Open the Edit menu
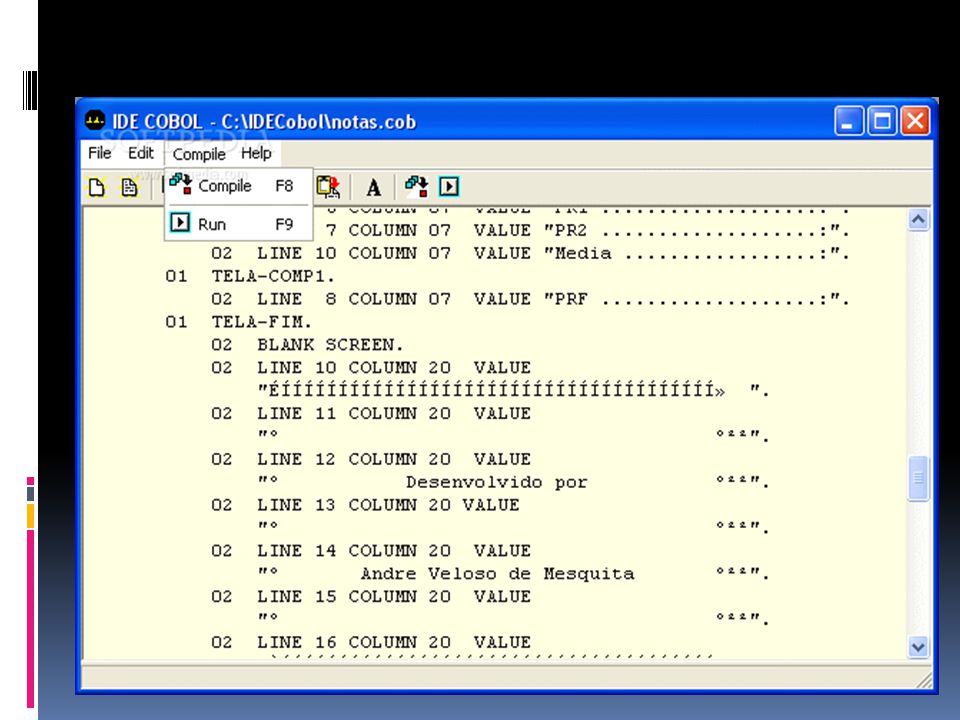 pyautogui.click(x=140, y=153)
